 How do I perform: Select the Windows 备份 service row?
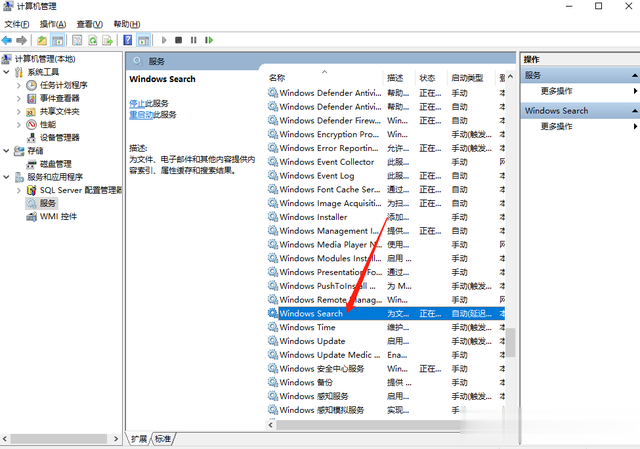(386, 382)
